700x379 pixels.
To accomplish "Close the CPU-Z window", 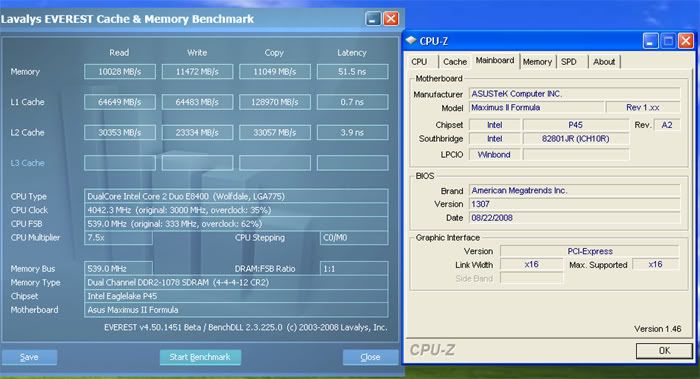I will [x=686, y=41].
